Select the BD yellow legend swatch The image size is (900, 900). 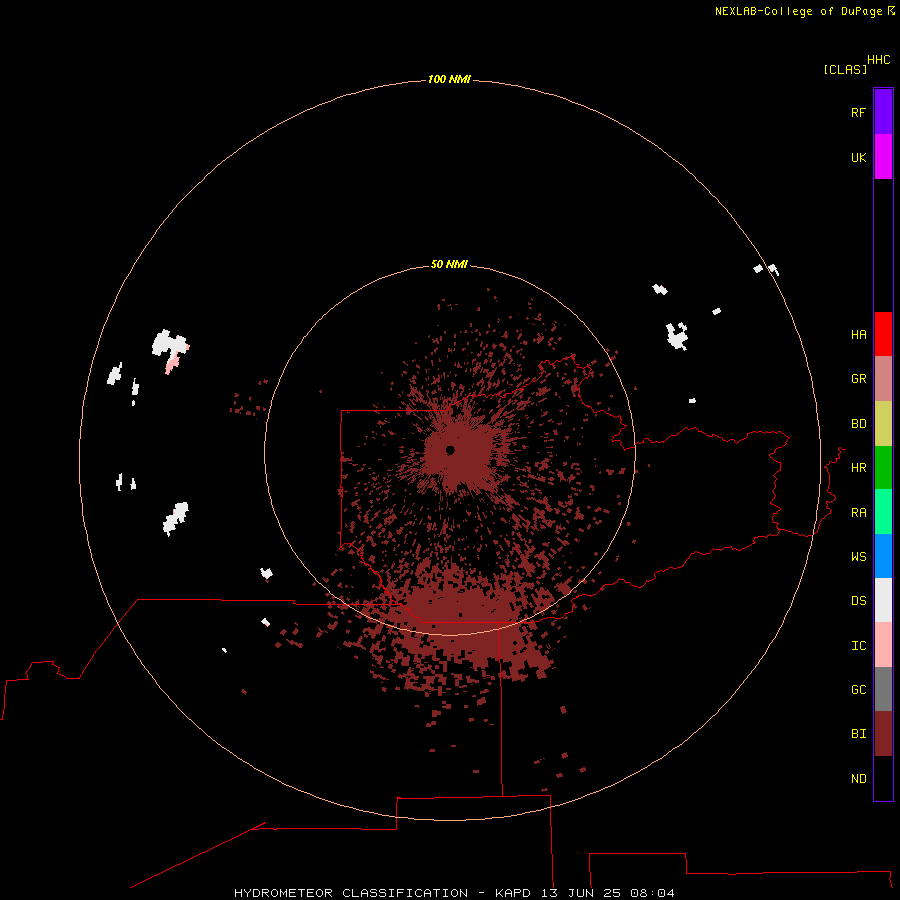pyautogui.click(x=883, y=424)
